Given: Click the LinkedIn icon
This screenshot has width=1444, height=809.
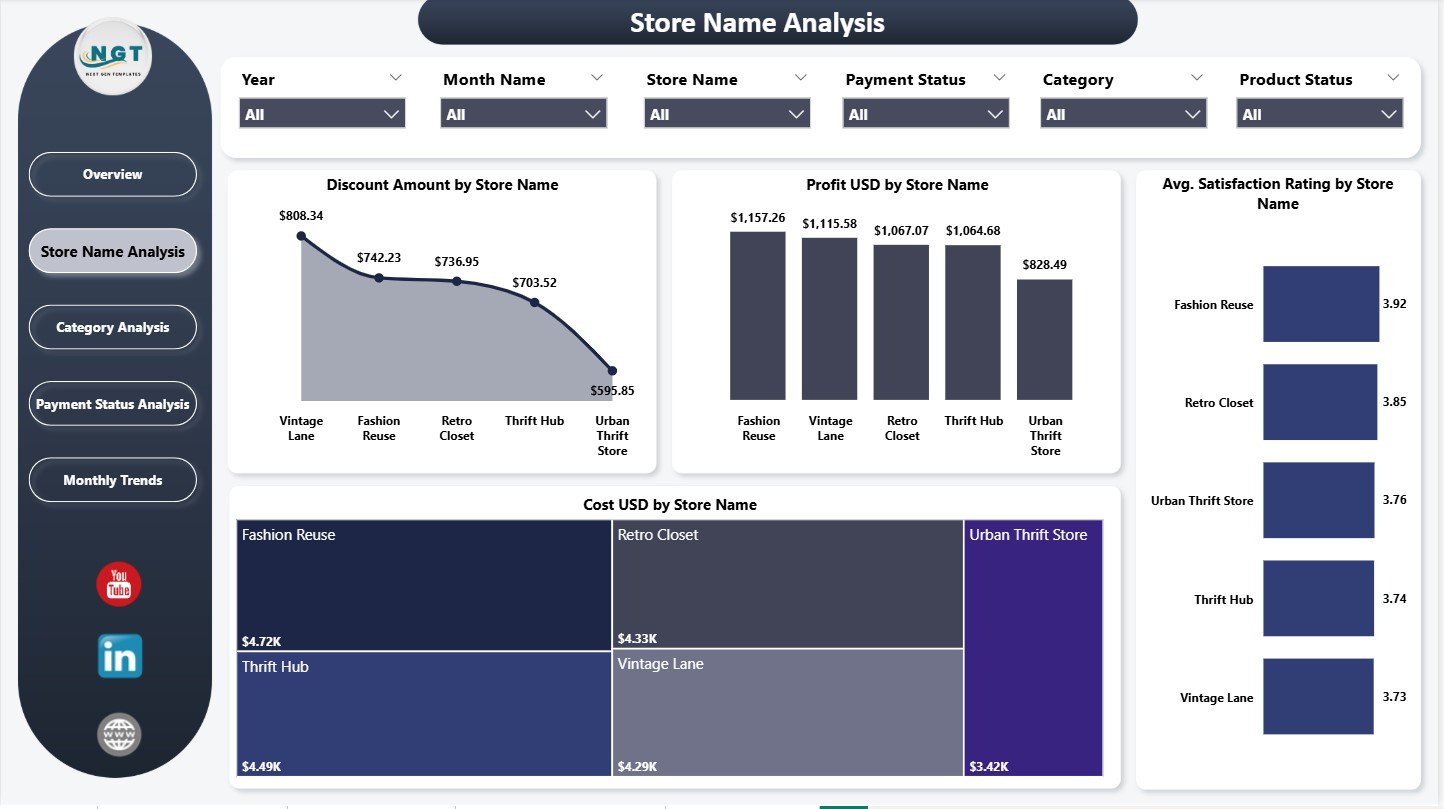Looking at the screenshot, I should click(x=118, y=656).
